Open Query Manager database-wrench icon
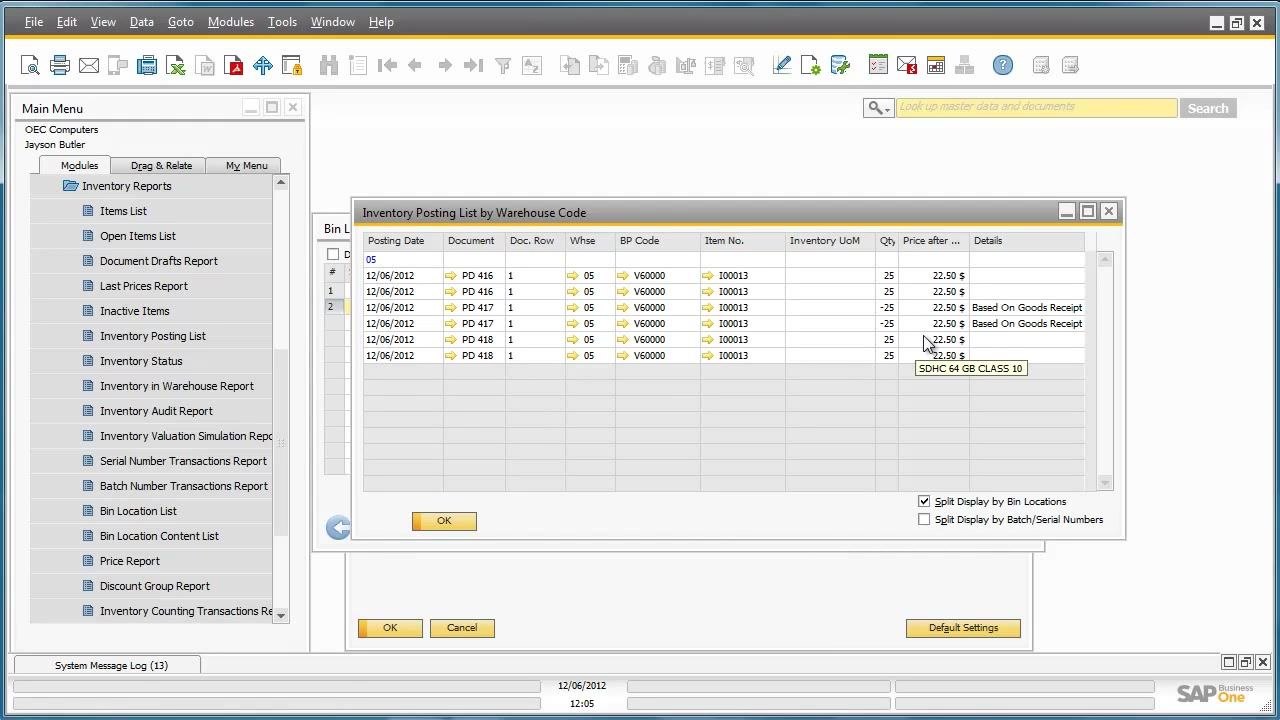The image size is (1280, 720). click(840, 66)
